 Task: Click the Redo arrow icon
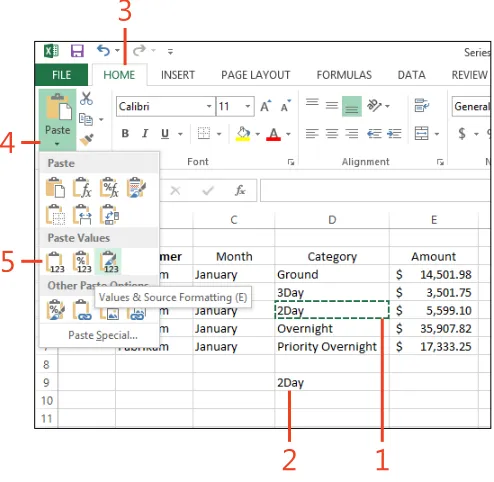(x=139, y=51)
